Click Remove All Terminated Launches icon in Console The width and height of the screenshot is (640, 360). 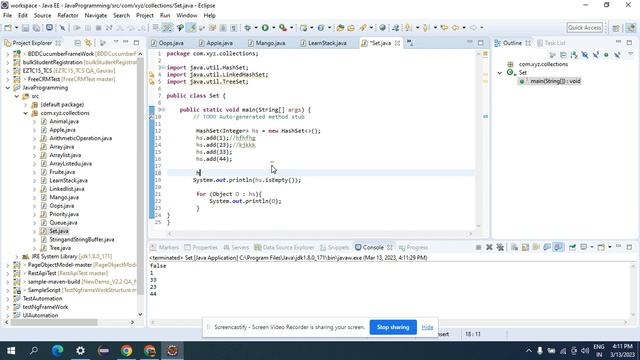pos(500,247)
